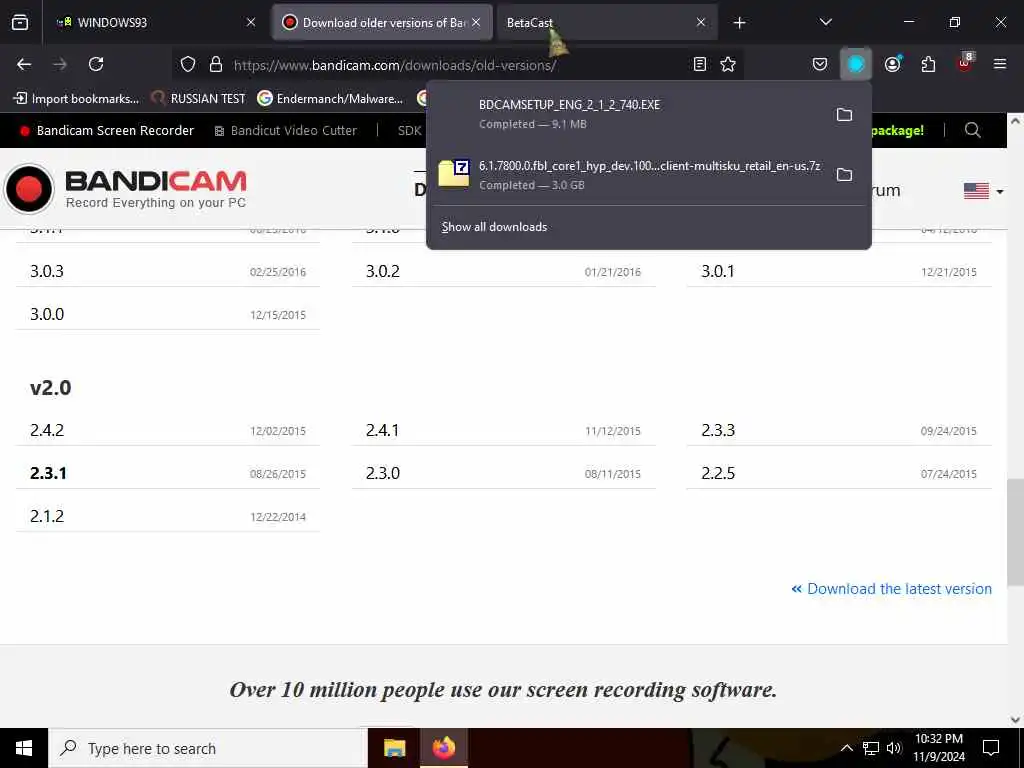The image size is (1024, 768).
Task: Click scrollbar down arrow
Action: tap(1015, 719)
